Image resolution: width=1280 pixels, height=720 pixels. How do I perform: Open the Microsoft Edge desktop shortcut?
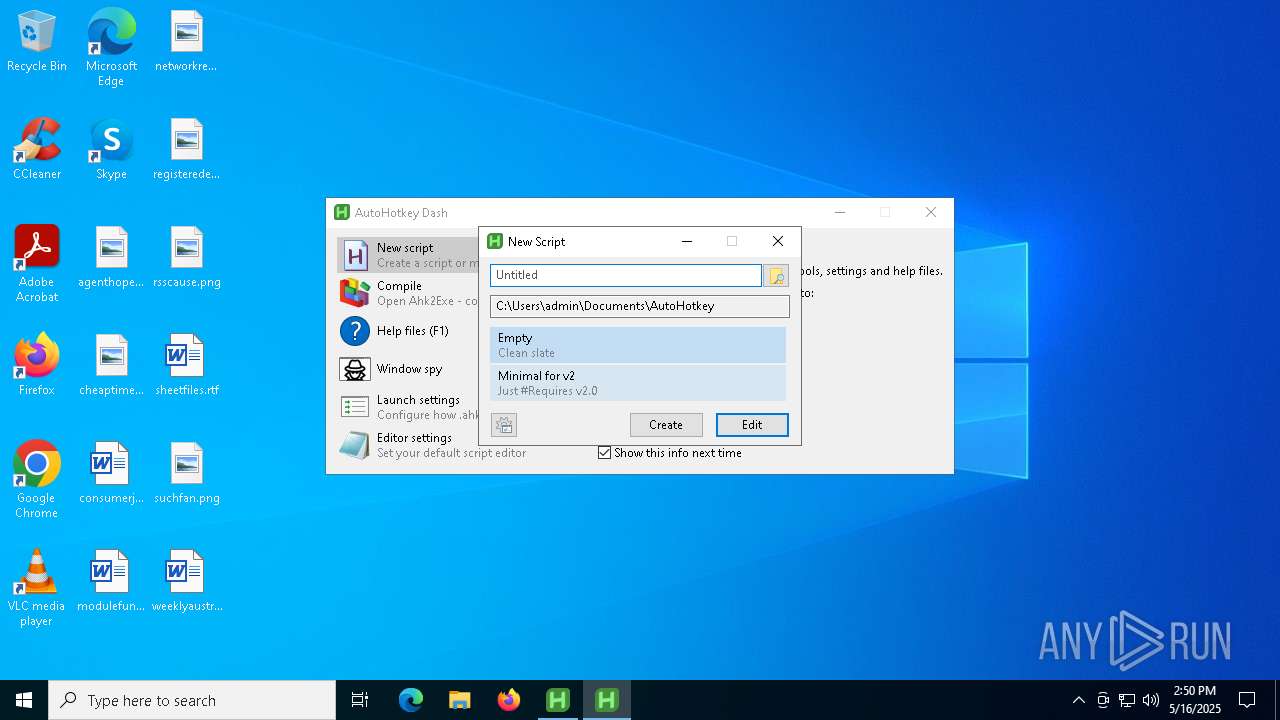click(x=111, y=47)
